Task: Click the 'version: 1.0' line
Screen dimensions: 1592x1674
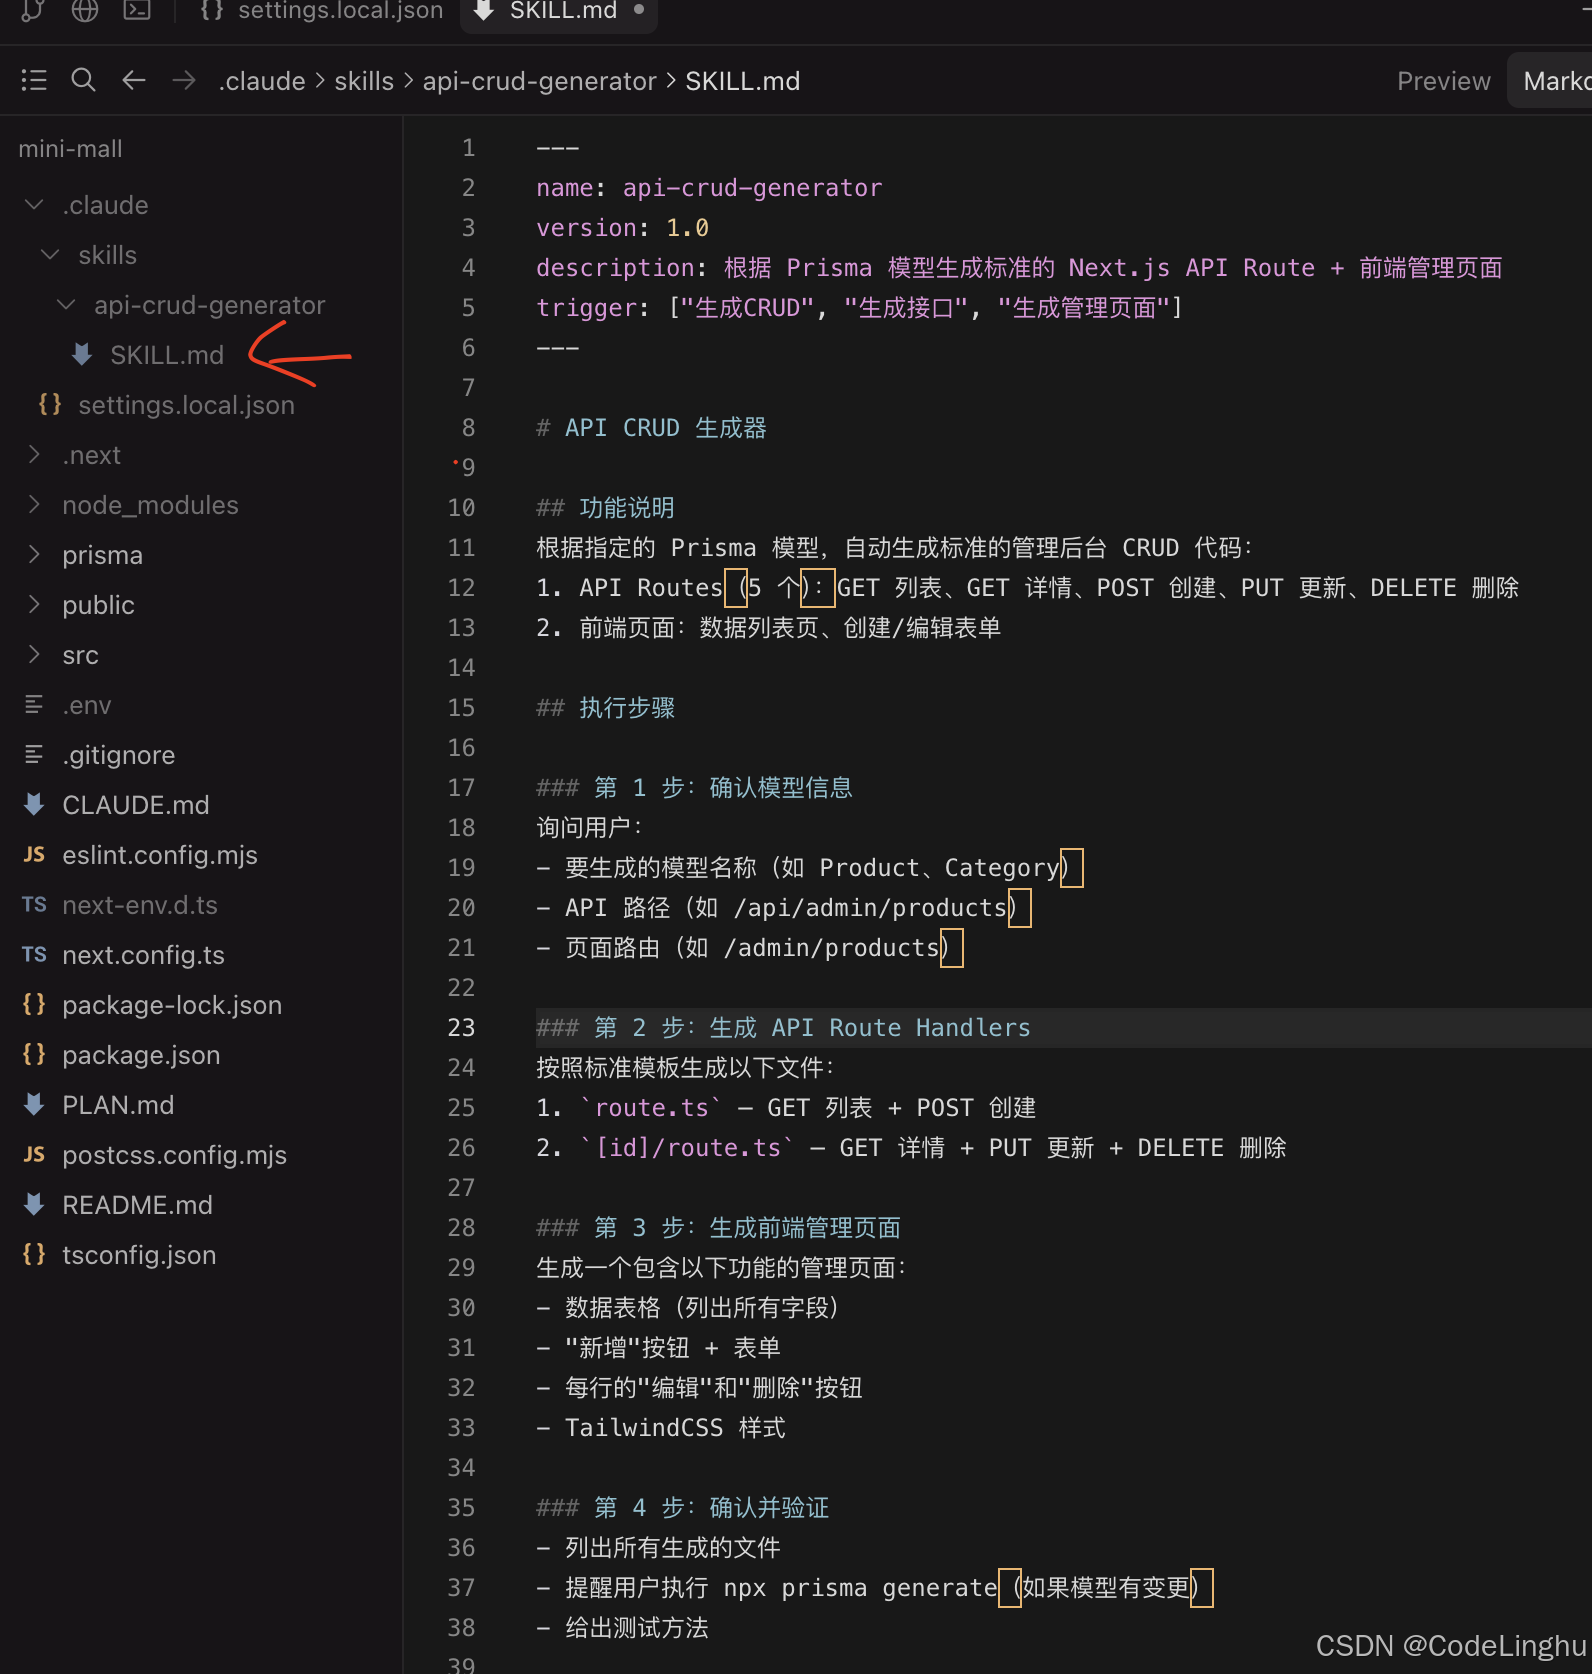Action: [x=622, y=227]
